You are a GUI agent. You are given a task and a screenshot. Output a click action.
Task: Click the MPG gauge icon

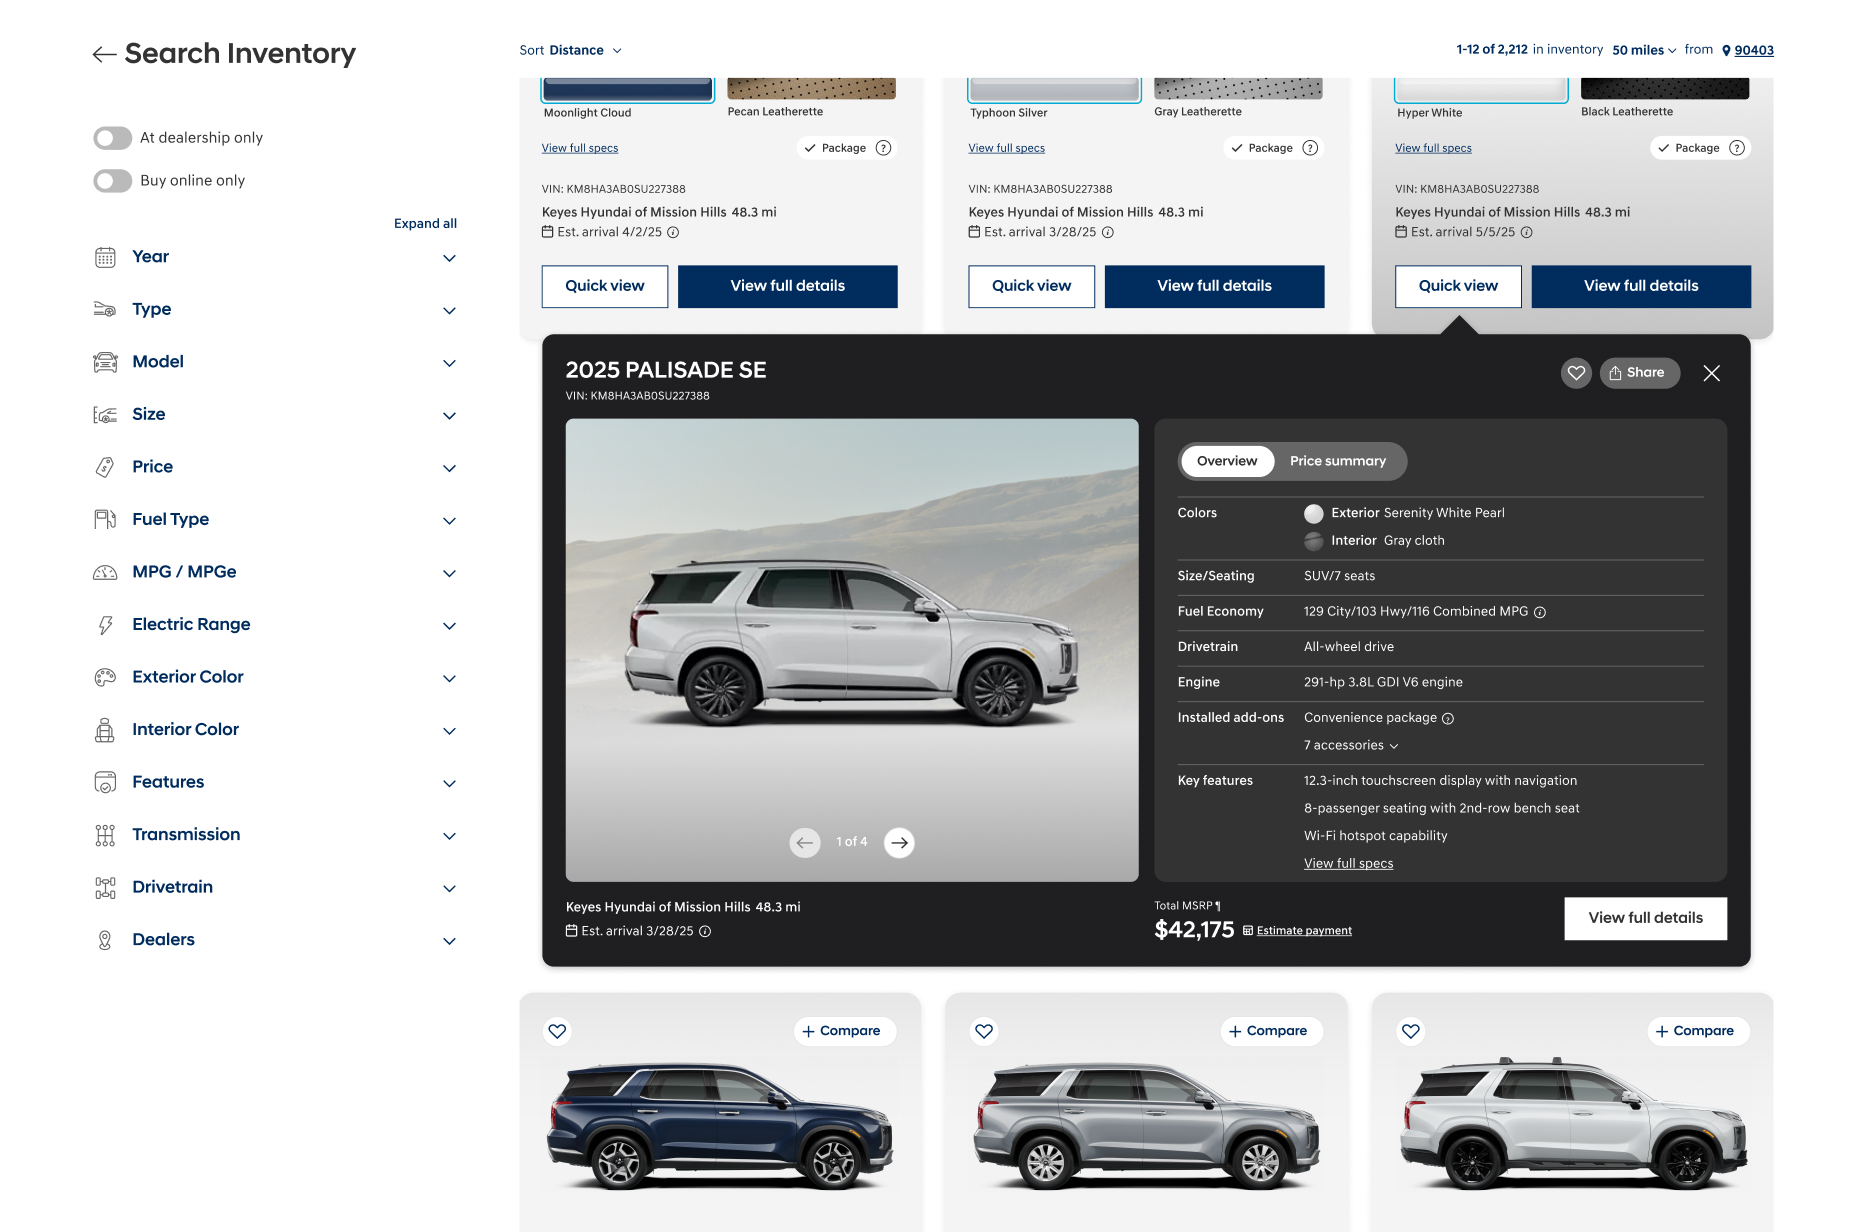tap(105, 572)
